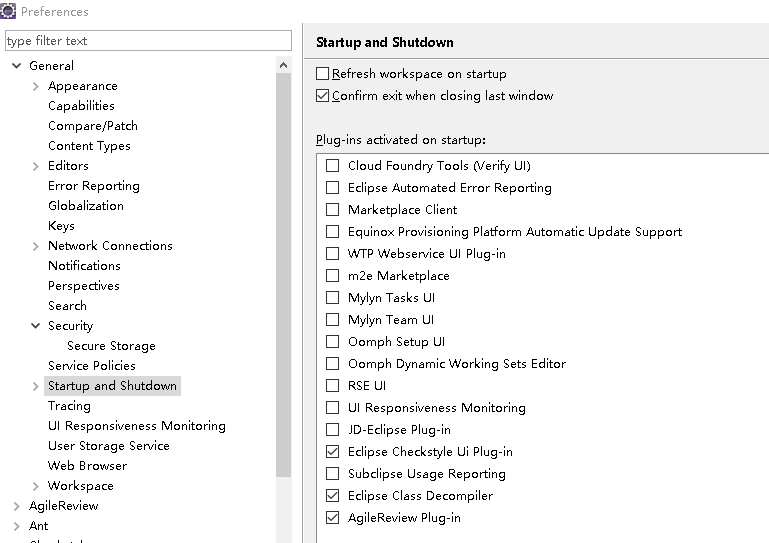This screenshot has width=769, height=543.
Task: Check the m2e Marketplace plug-in
Action: (x=333, y=276)
